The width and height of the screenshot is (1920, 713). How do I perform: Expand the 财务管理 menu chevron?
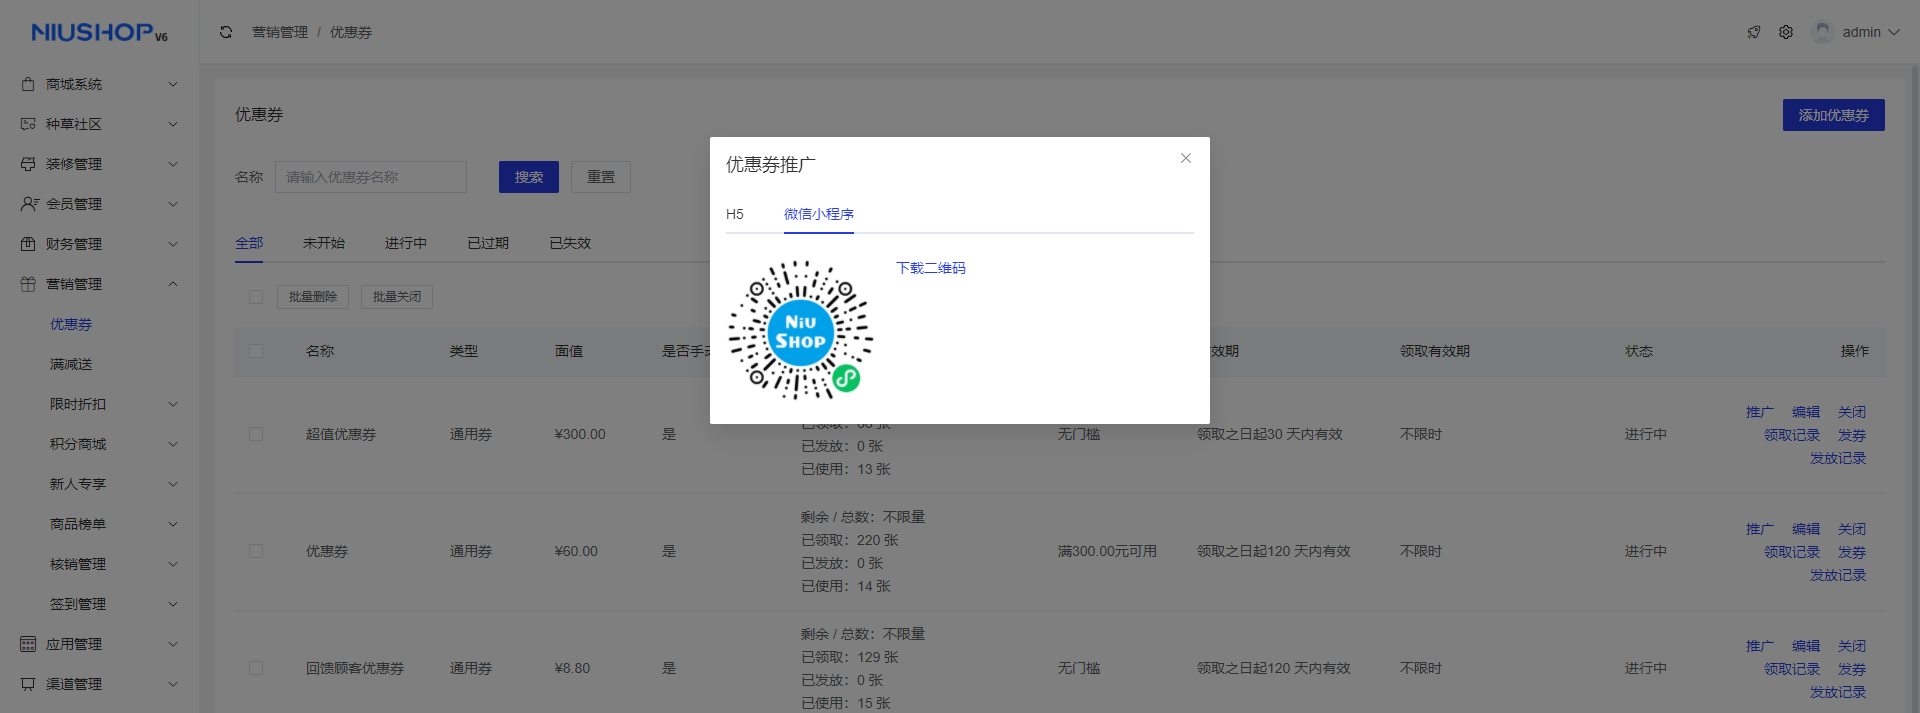pyautogui.click(x=173, y=244)
